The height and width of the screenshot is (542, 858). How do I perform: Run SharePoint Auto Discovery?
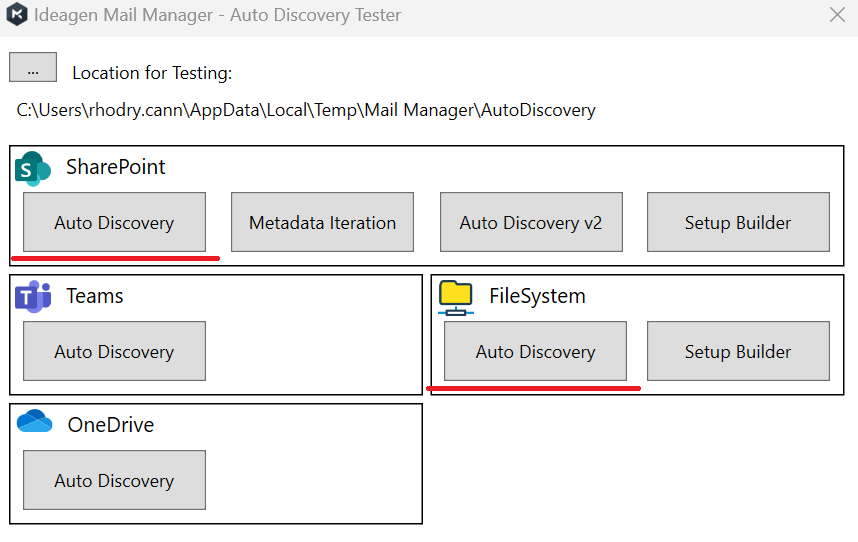pyautogui.click(x=114, y=222)
